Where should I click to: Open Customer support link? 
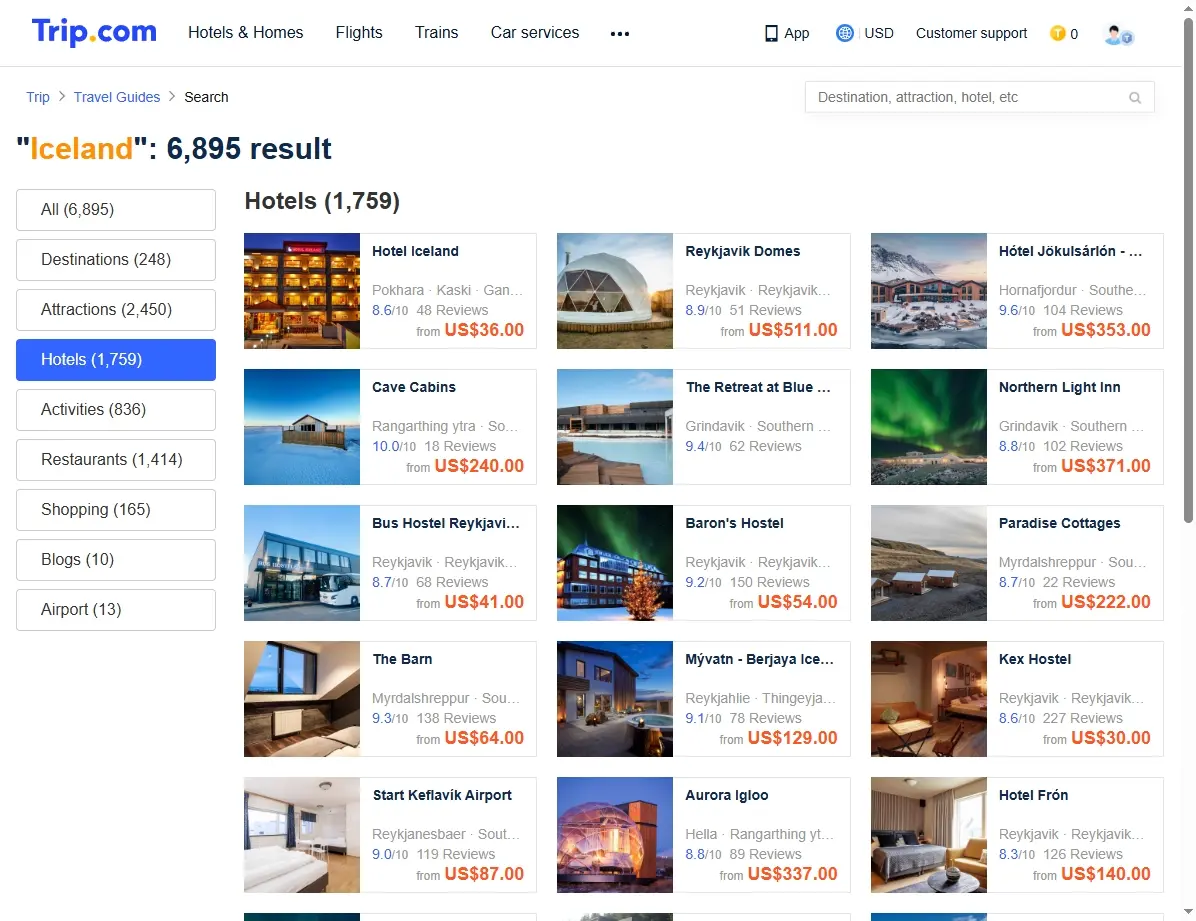971,33
